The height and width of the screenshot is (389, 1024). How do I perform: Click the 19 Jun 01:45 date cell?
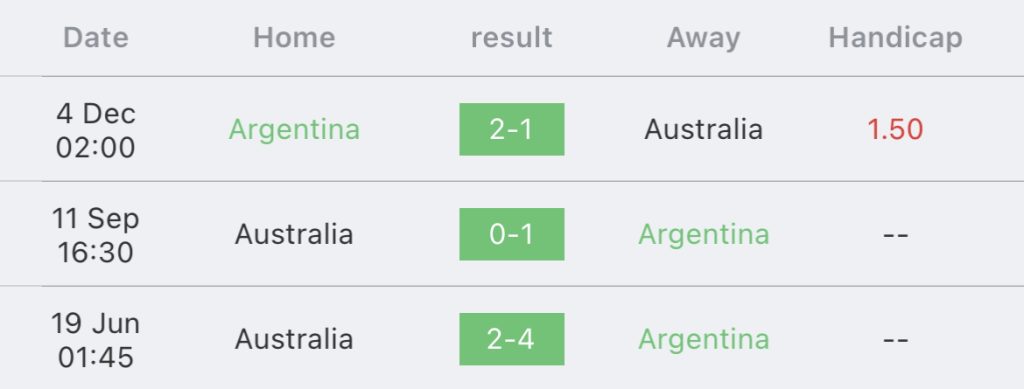[x=96, y=340]
